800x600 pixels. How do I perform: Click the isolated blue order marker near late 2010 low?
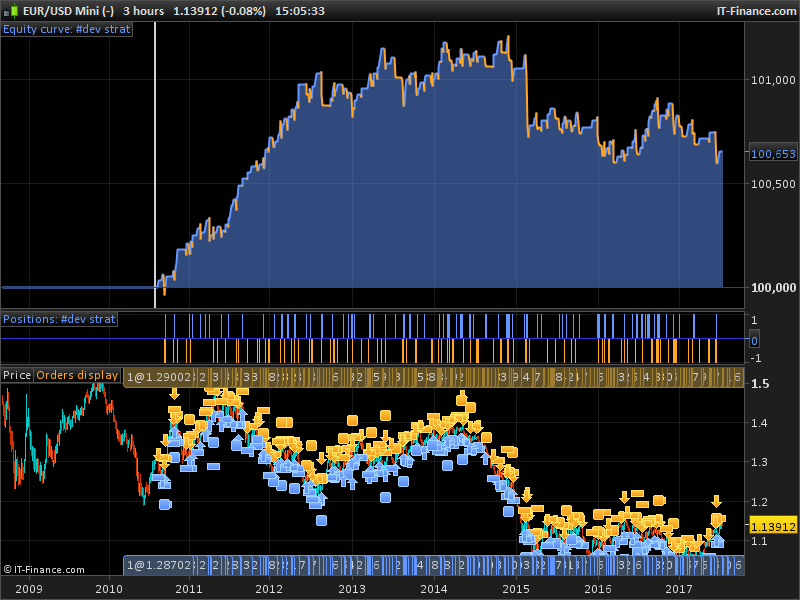pos(165,504)
